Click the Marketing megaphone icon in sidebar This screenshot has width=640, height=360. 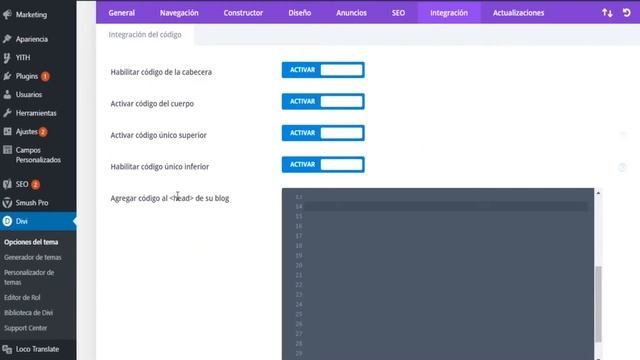click(7, 14)
